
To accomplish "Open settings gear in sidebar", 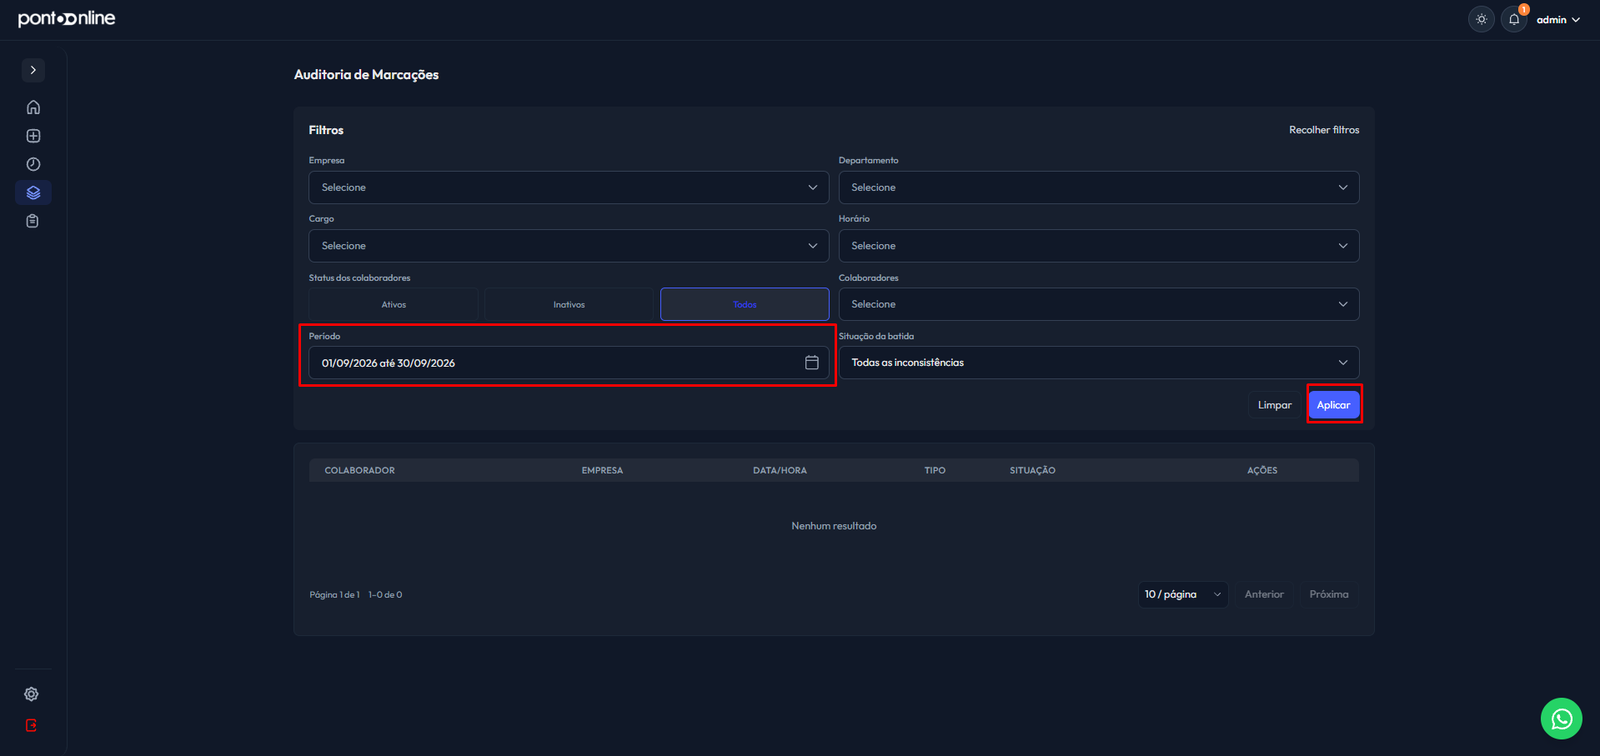I will point(32,694).
